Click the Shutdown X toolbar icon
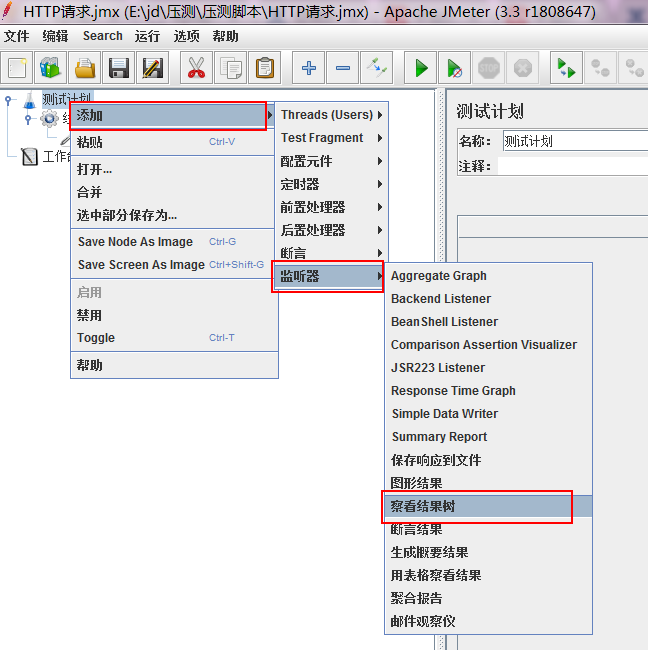648x650 pixels. (x=522, y=68)
